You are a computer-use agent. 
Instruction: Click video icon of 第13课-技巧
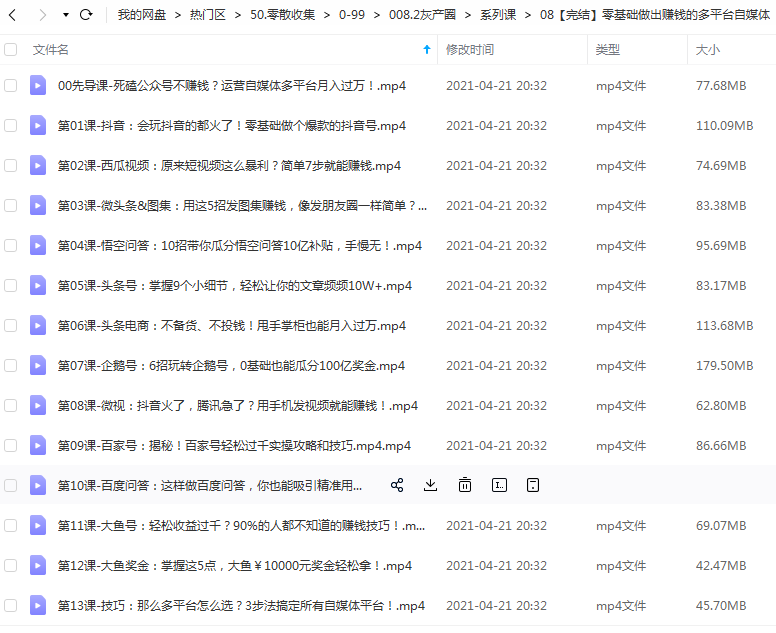point(38,606)
